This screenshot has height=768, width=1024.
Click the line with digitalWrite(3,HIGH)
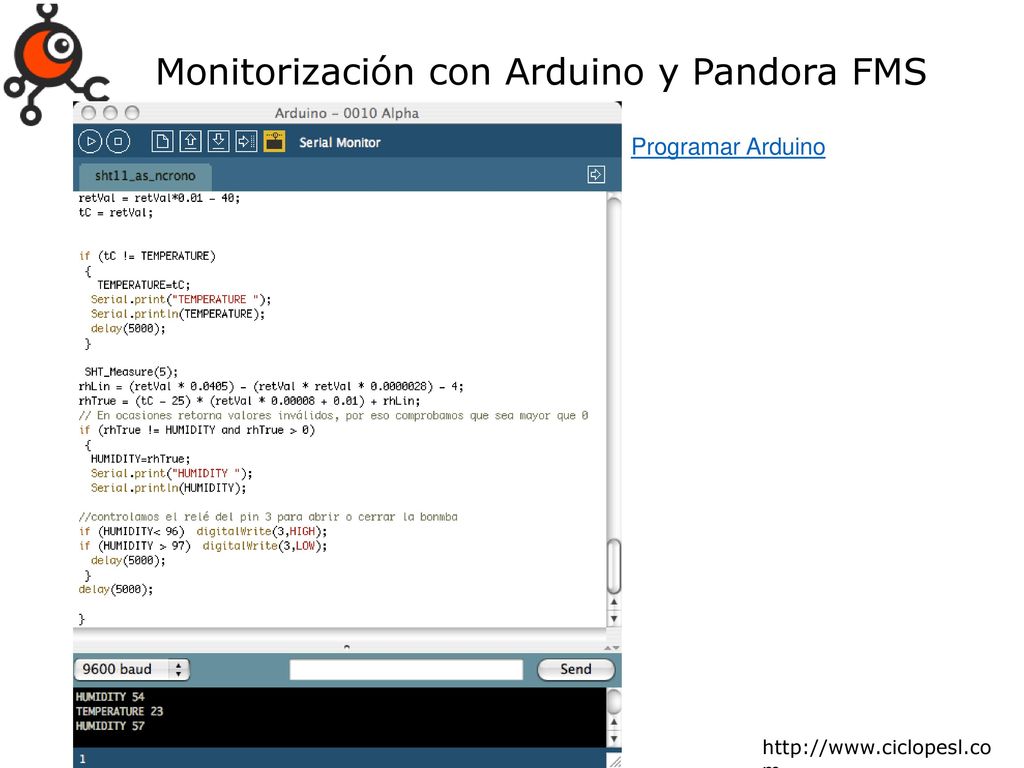tap(203, 532)
